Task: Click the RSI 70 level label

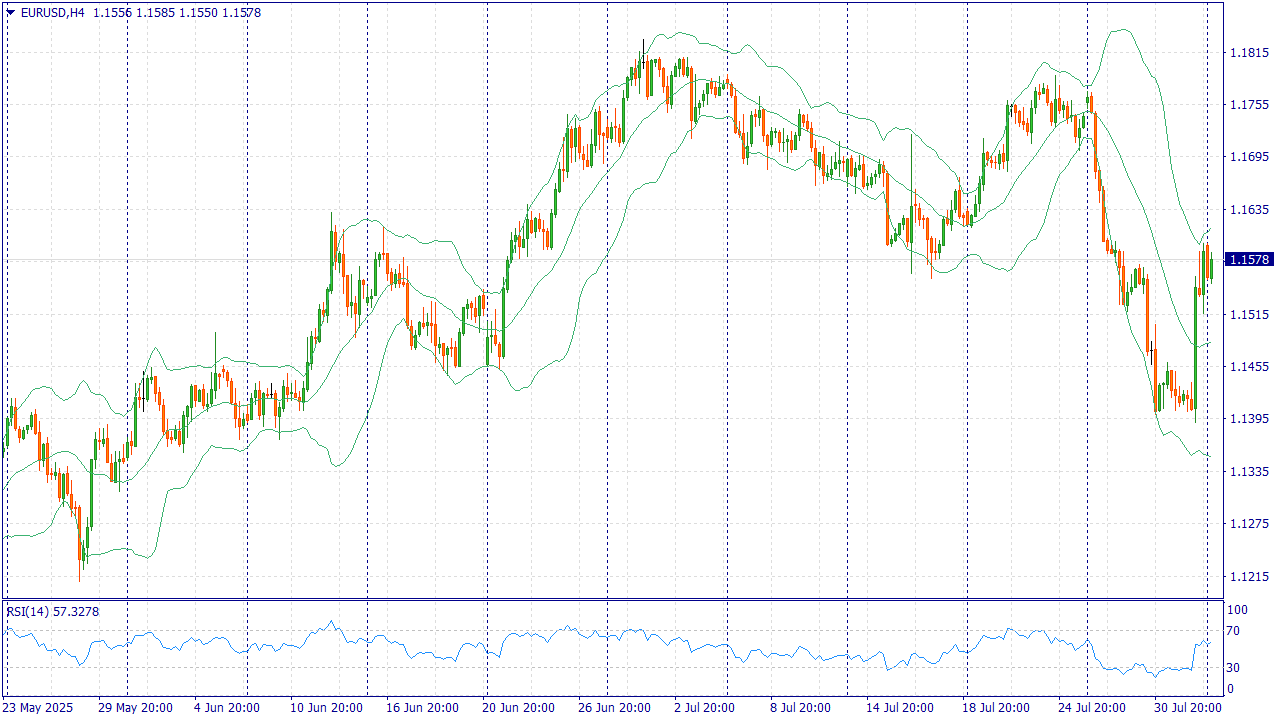Action: pos(1234,631)
